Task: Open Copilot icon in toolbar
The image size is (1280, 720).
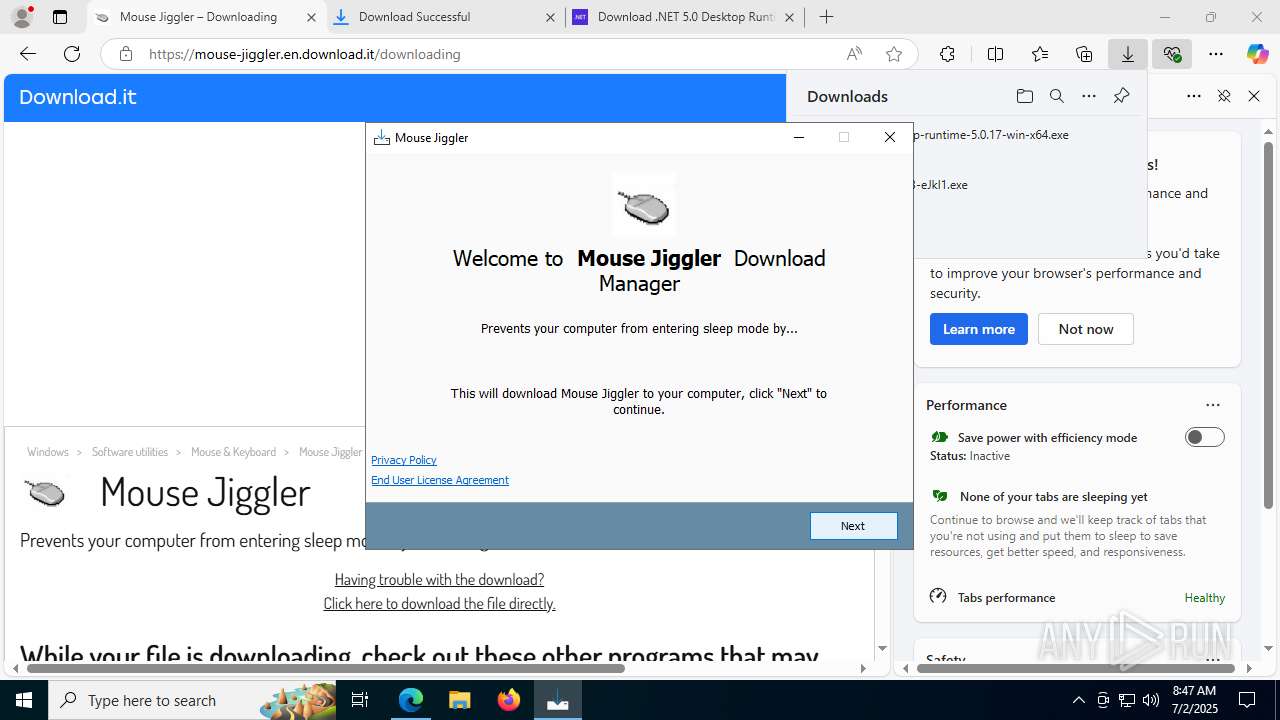Action: coord(1257,54)
